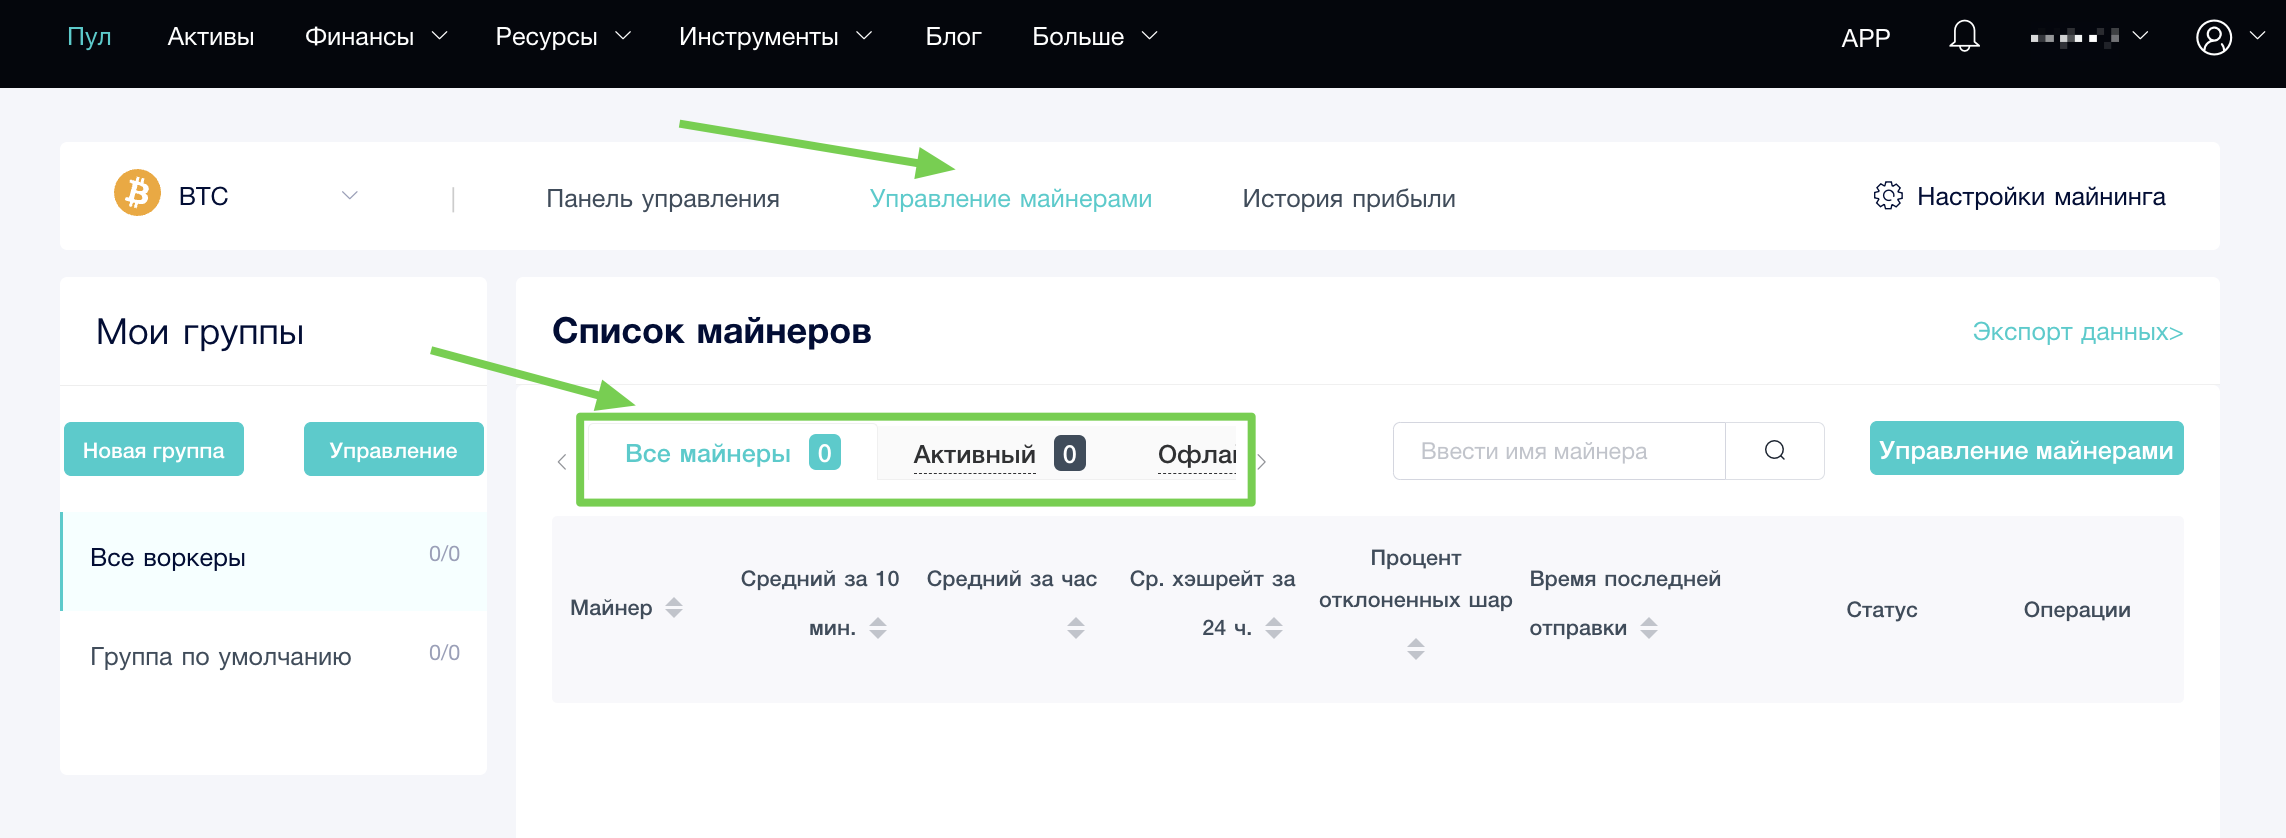Open BTC coin selector dropdown
The image size is (2286, 838).
[349, 195]
